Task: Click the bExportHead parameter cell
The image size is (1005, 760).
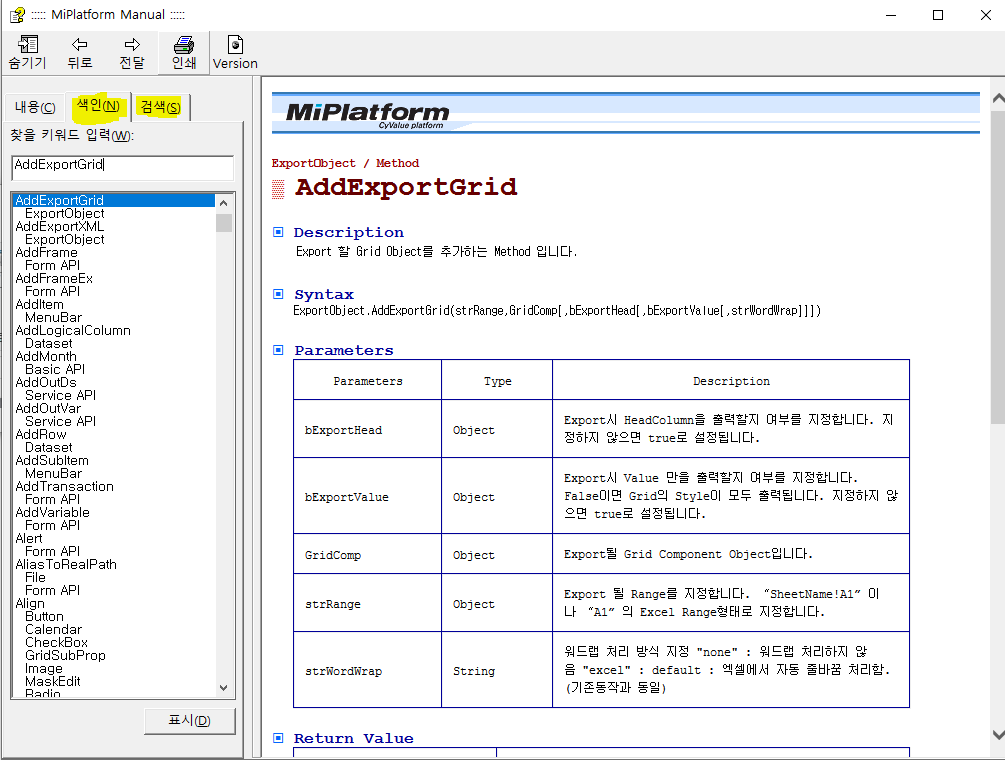Action: [x=367, y=429]
